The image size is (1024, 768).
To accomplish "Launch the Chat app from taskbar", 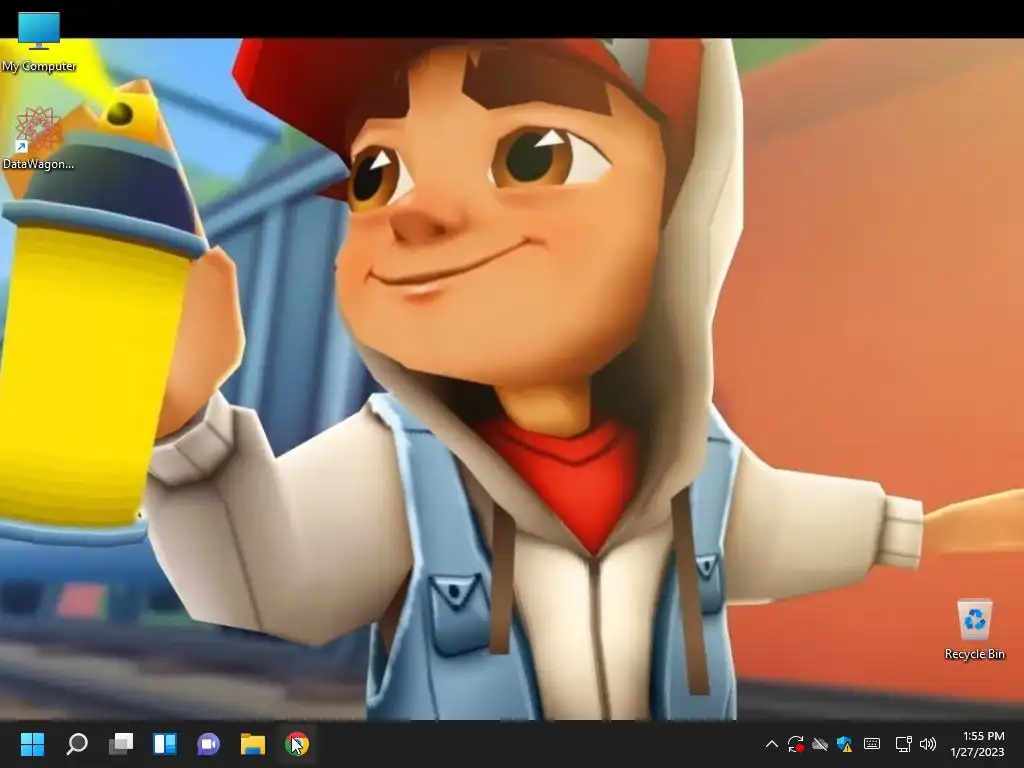I will [x=208, y=744].
